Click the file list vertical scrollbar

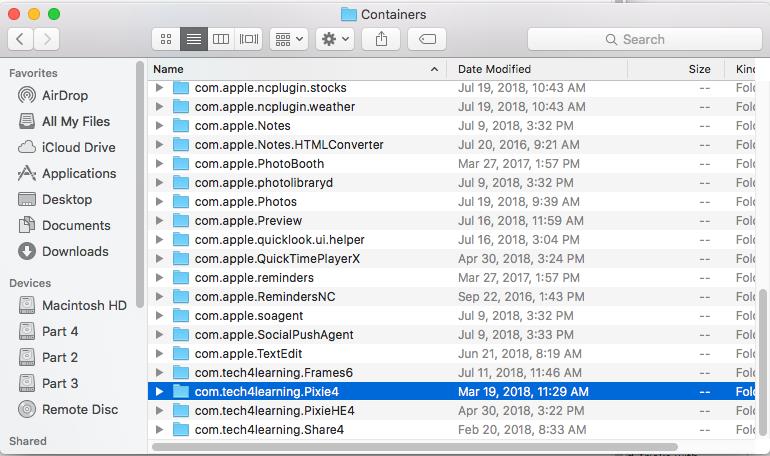pos(762,362)
